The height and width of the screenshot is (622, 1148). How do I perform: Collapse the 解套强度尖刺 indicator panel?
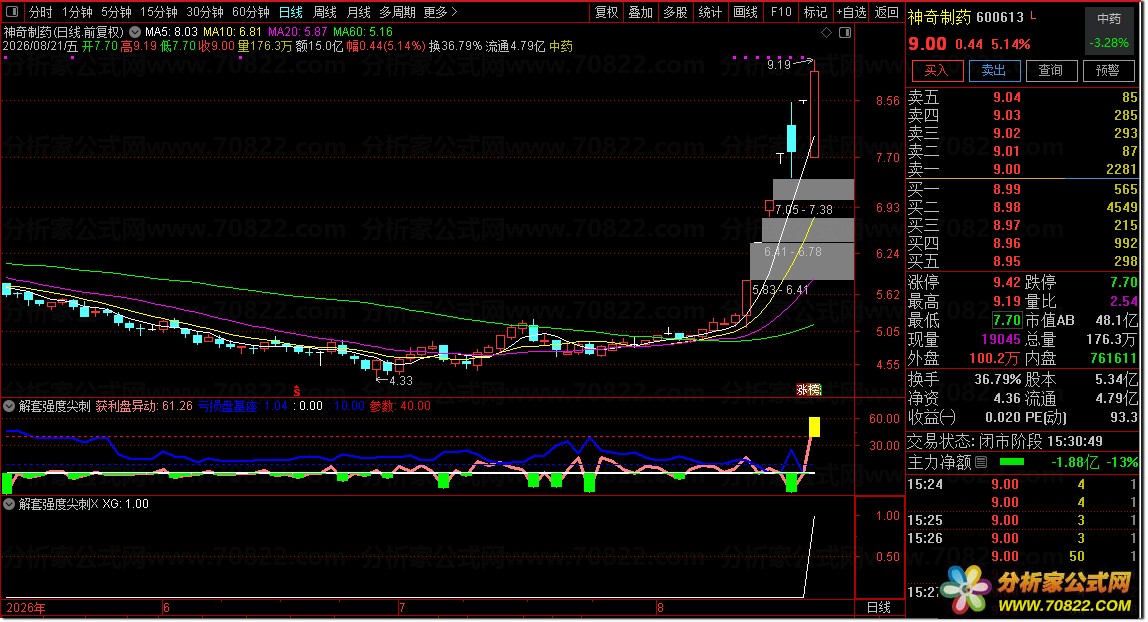tap(10, 406)
